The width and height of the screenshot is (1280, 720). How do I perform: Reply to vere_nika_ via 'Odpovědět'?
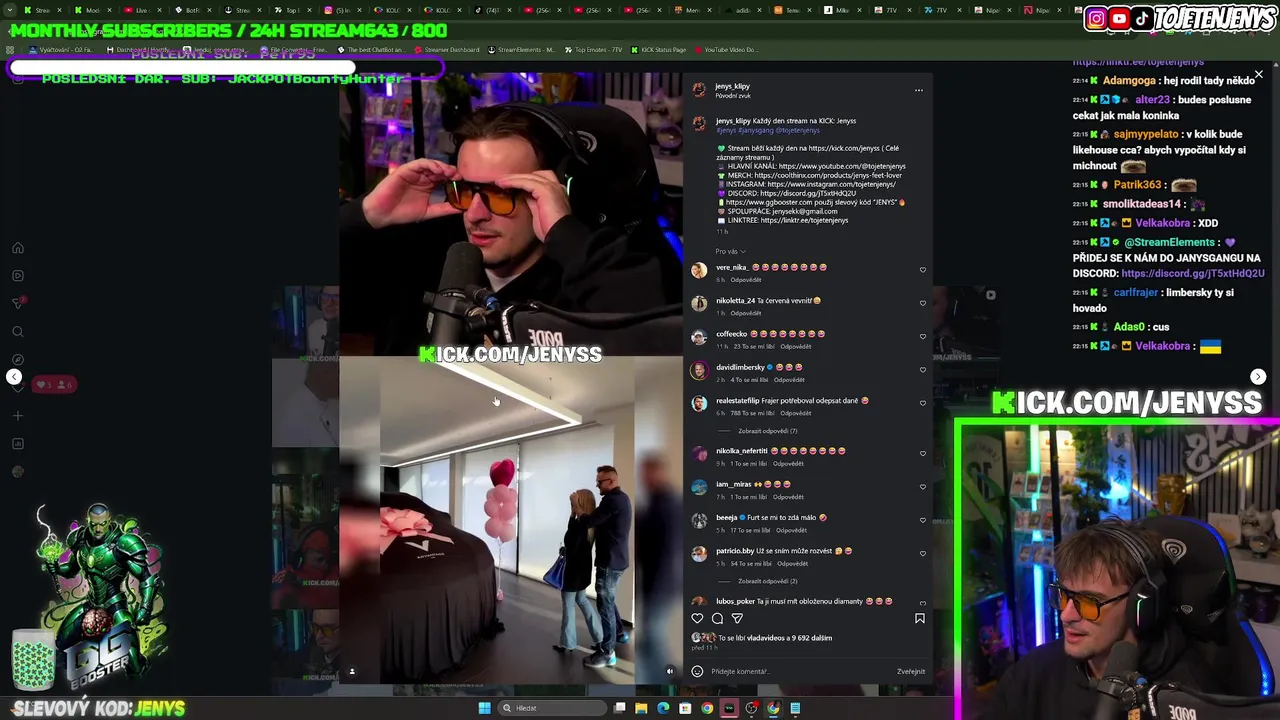[745, 280]
